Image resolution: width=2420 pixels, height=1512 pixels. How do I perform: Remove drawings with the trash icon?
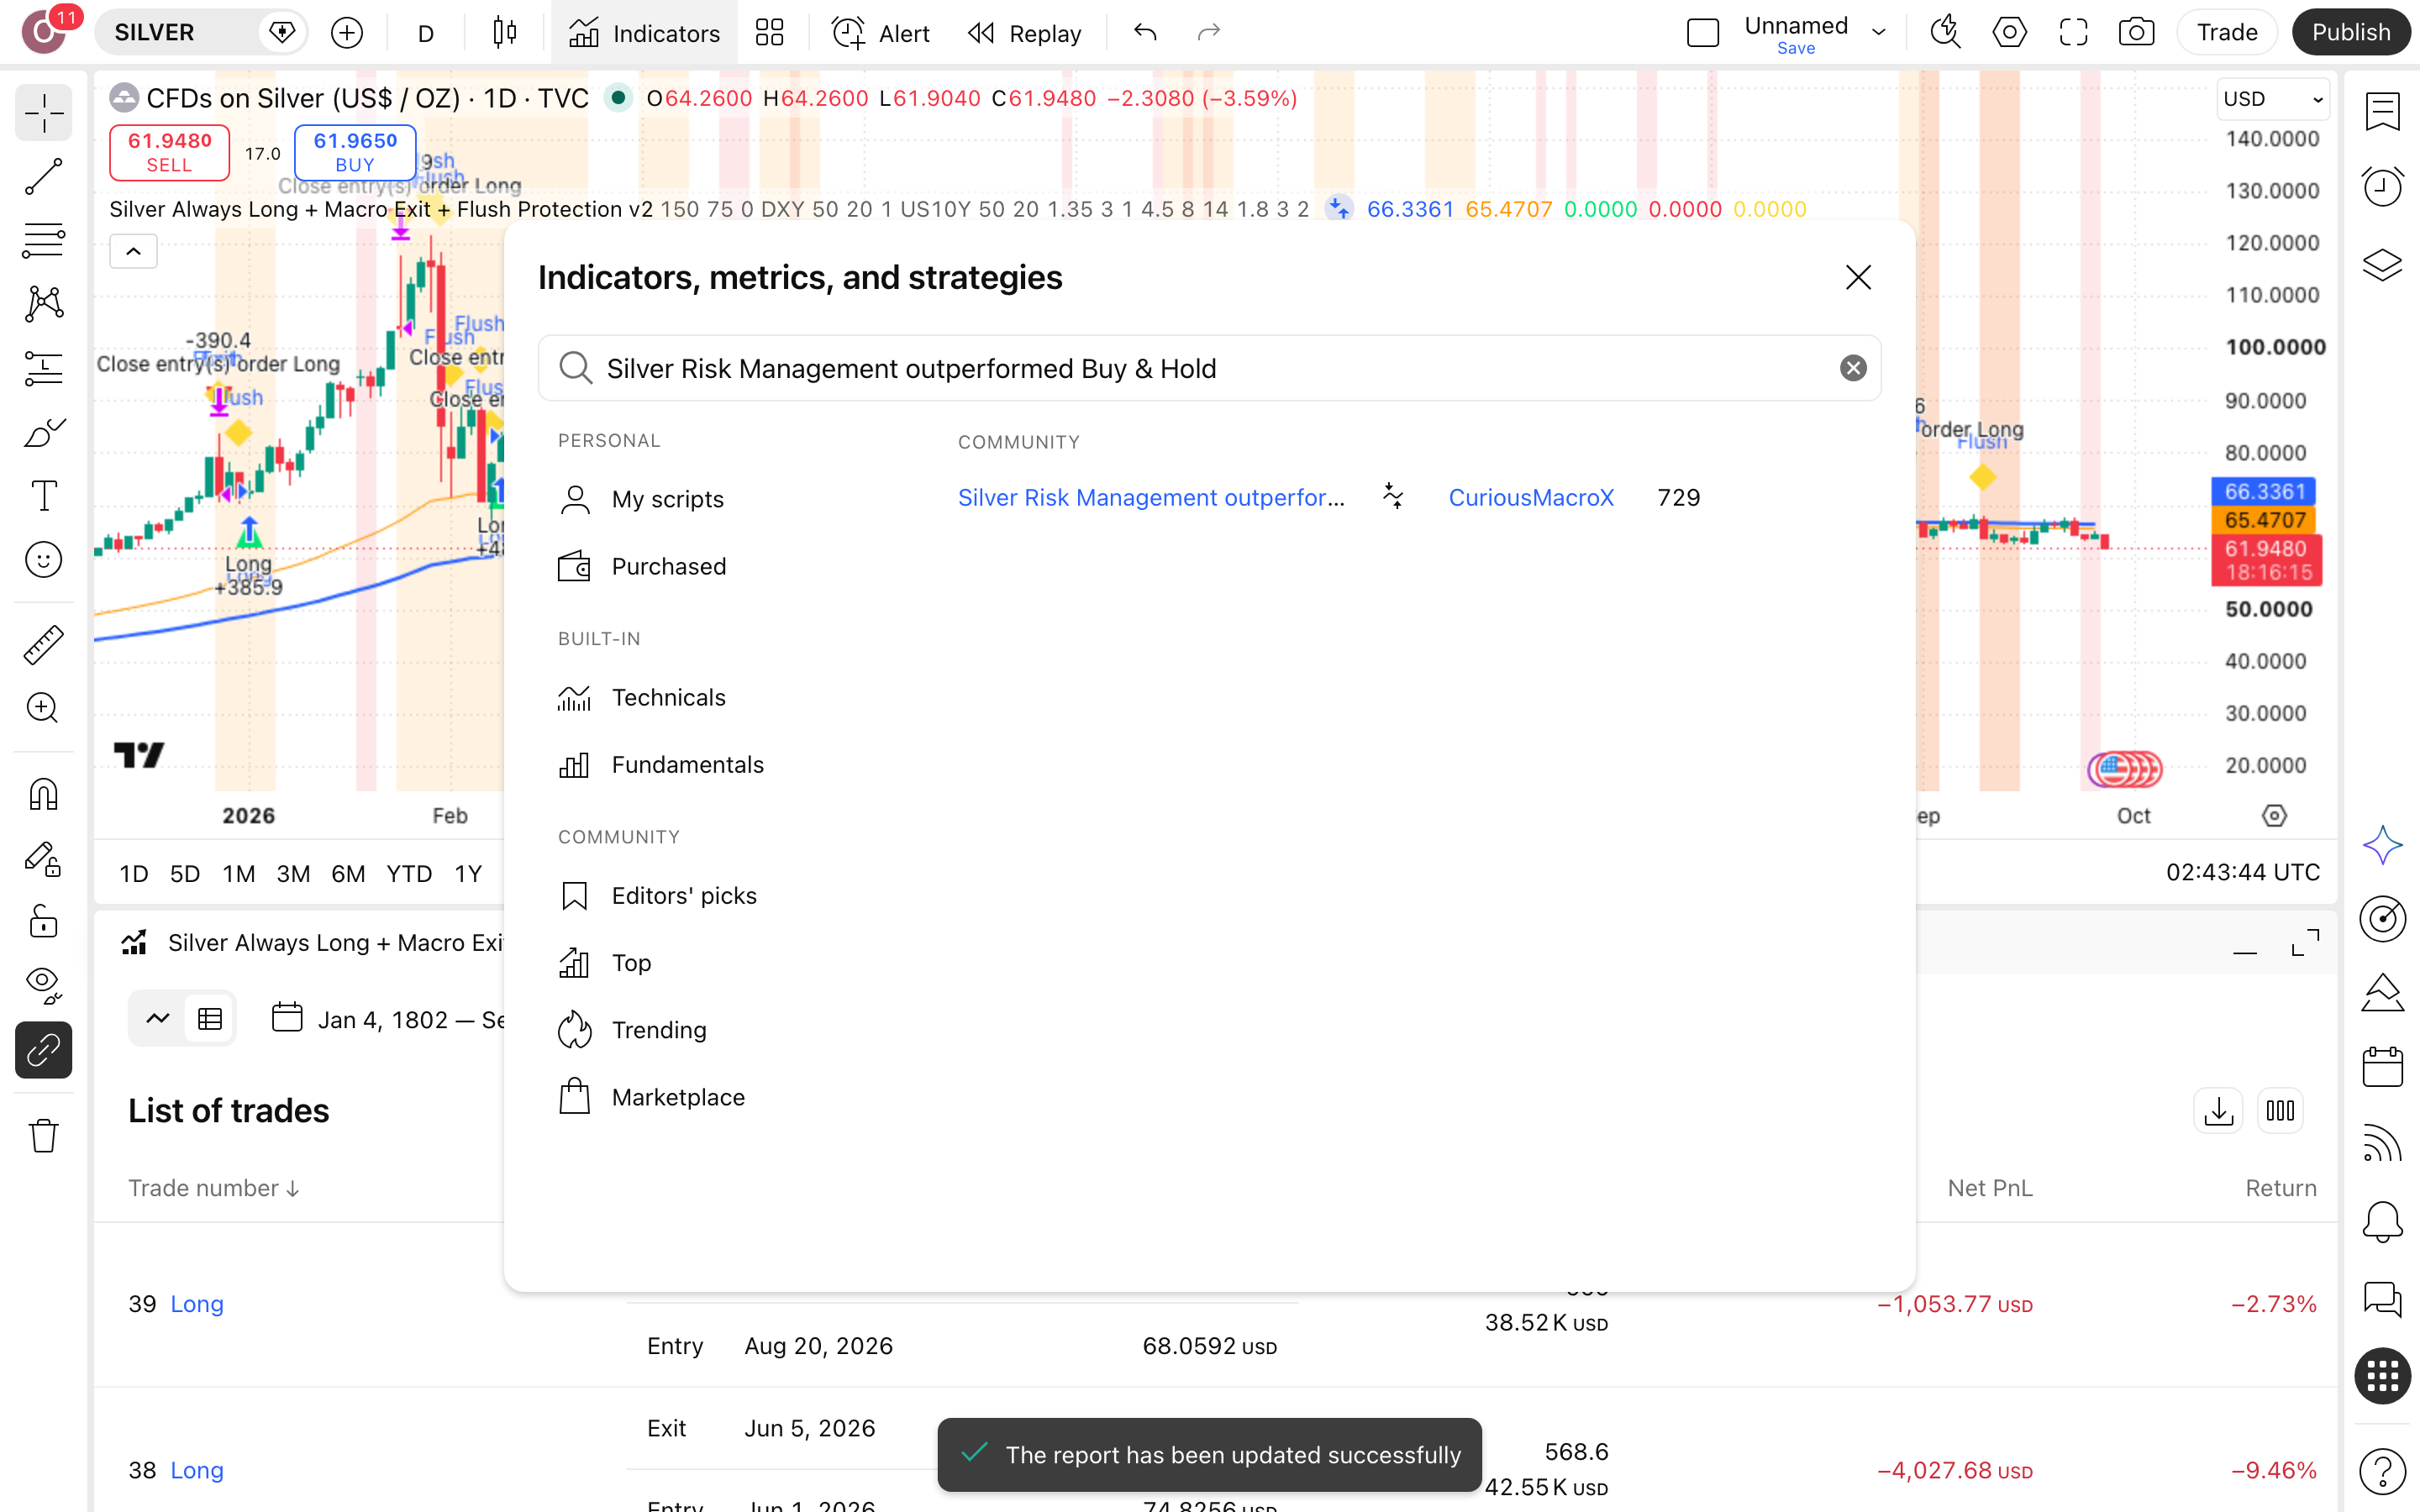tap(43, 1135)
